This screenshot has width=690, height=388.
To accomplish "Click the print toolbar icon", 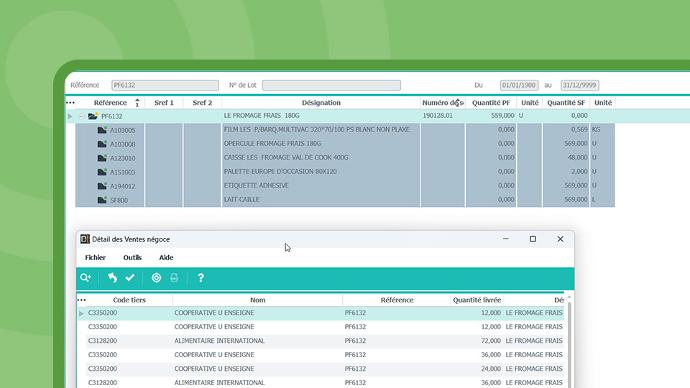I will pyautogui.click(x=174, y=278).
